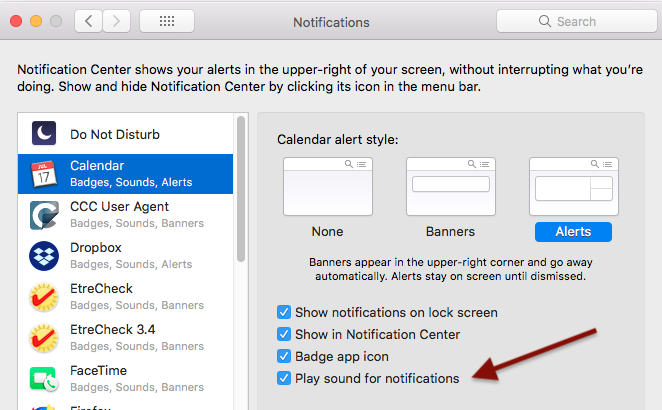662x410 pixels.
Task: Click the app list scrollbar thumb
Action: click(241, 189)
